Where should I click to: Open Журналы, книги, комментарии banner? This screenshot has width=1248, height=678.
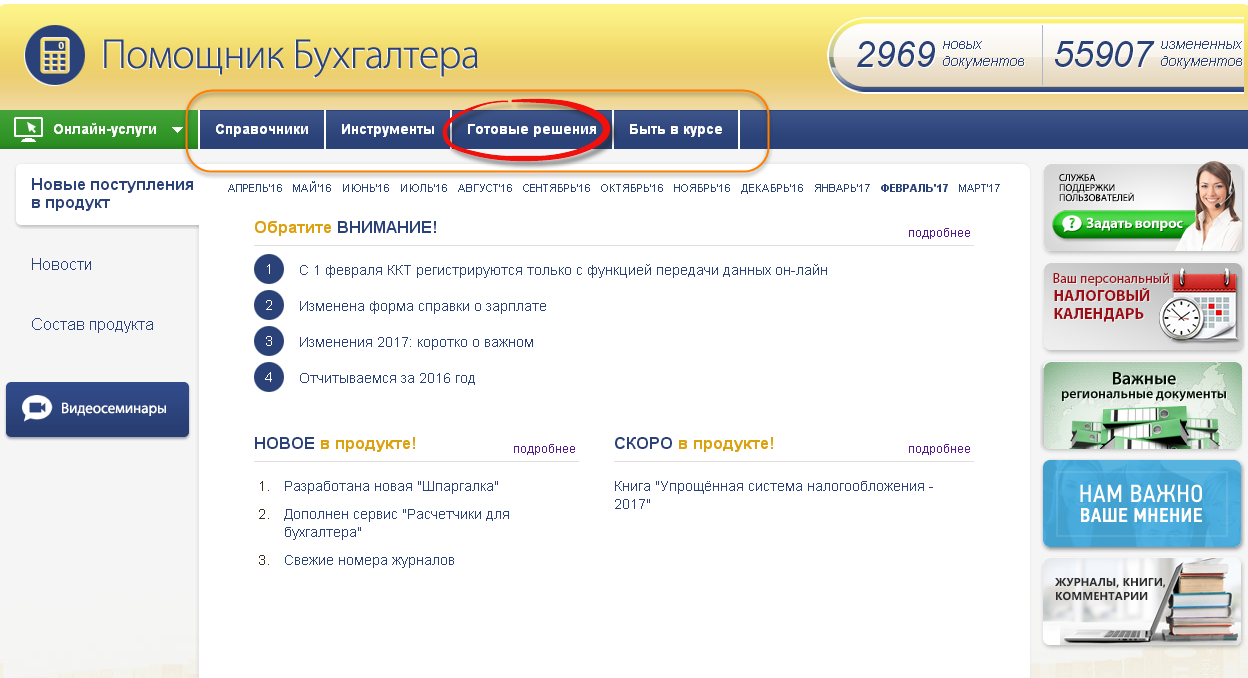point(1143,601)
